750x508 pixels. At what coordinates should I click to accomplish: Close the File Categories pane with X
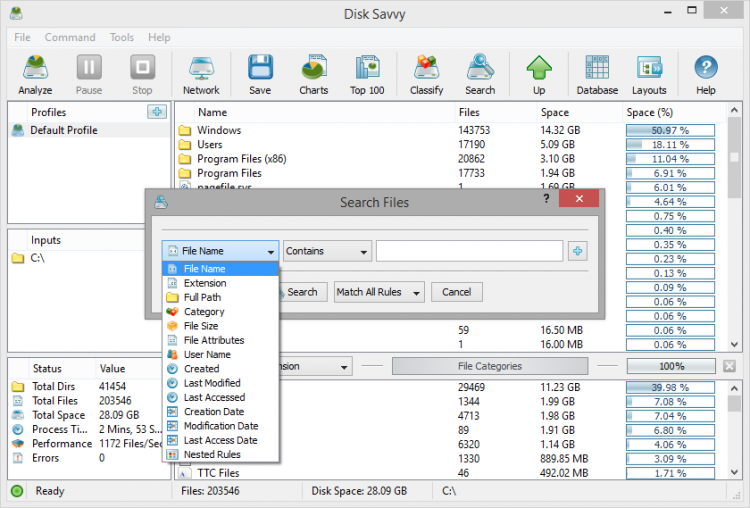tap(729, 366)
